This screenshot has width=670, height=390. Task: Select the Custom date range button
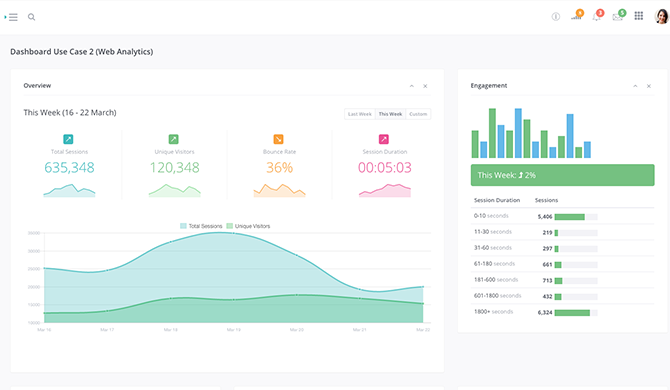[x=418, y=114]
